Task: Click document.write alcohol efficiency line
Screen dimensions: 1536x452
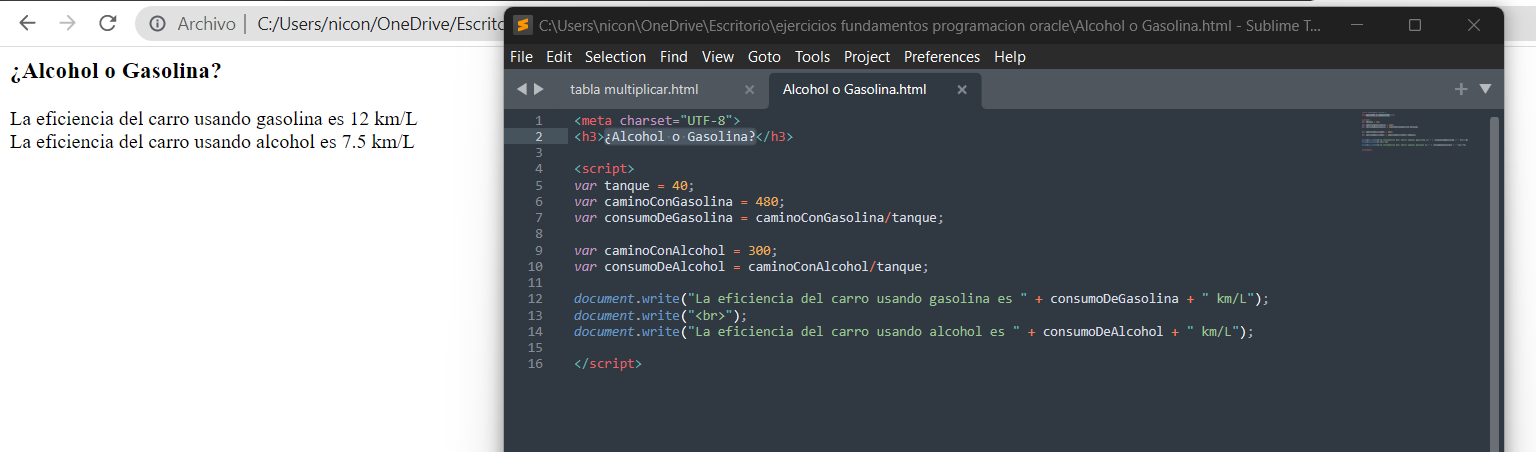Action: click(913, 331)
